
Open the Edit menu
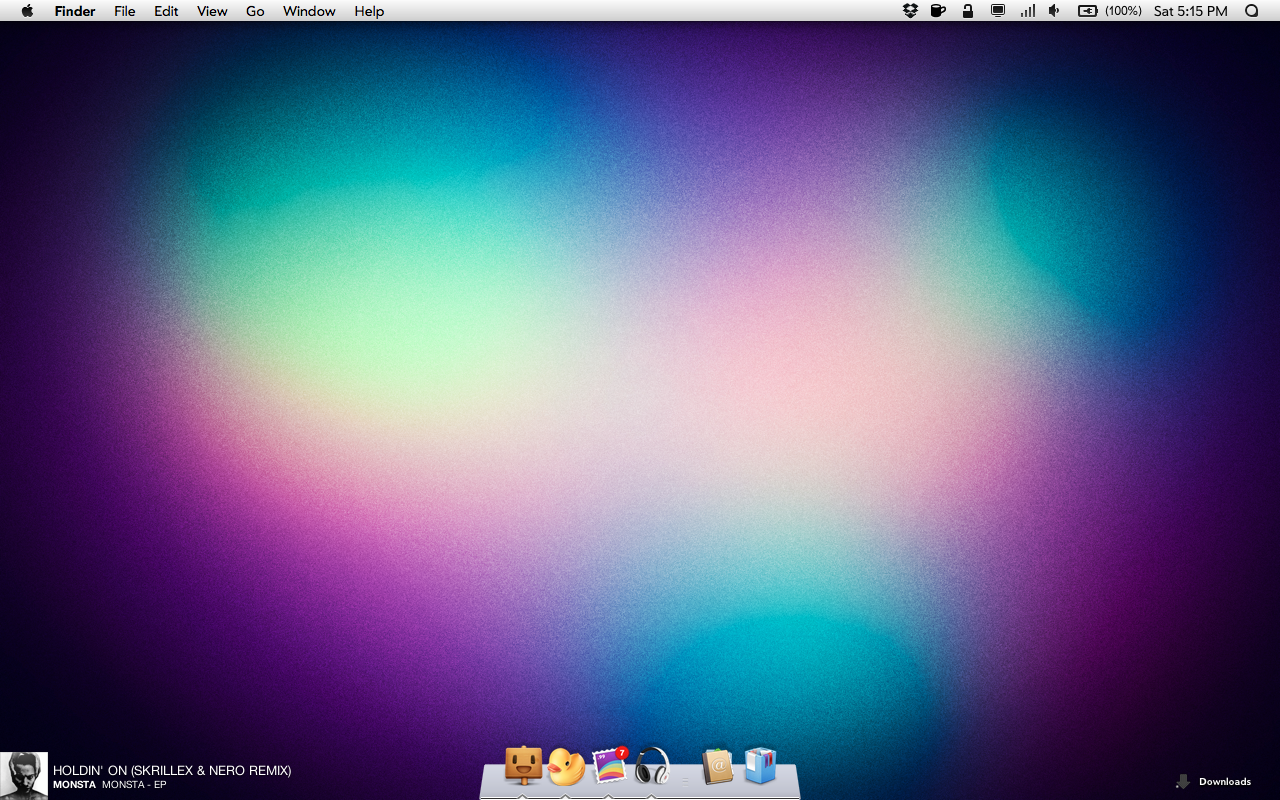(x=166, y=11)
